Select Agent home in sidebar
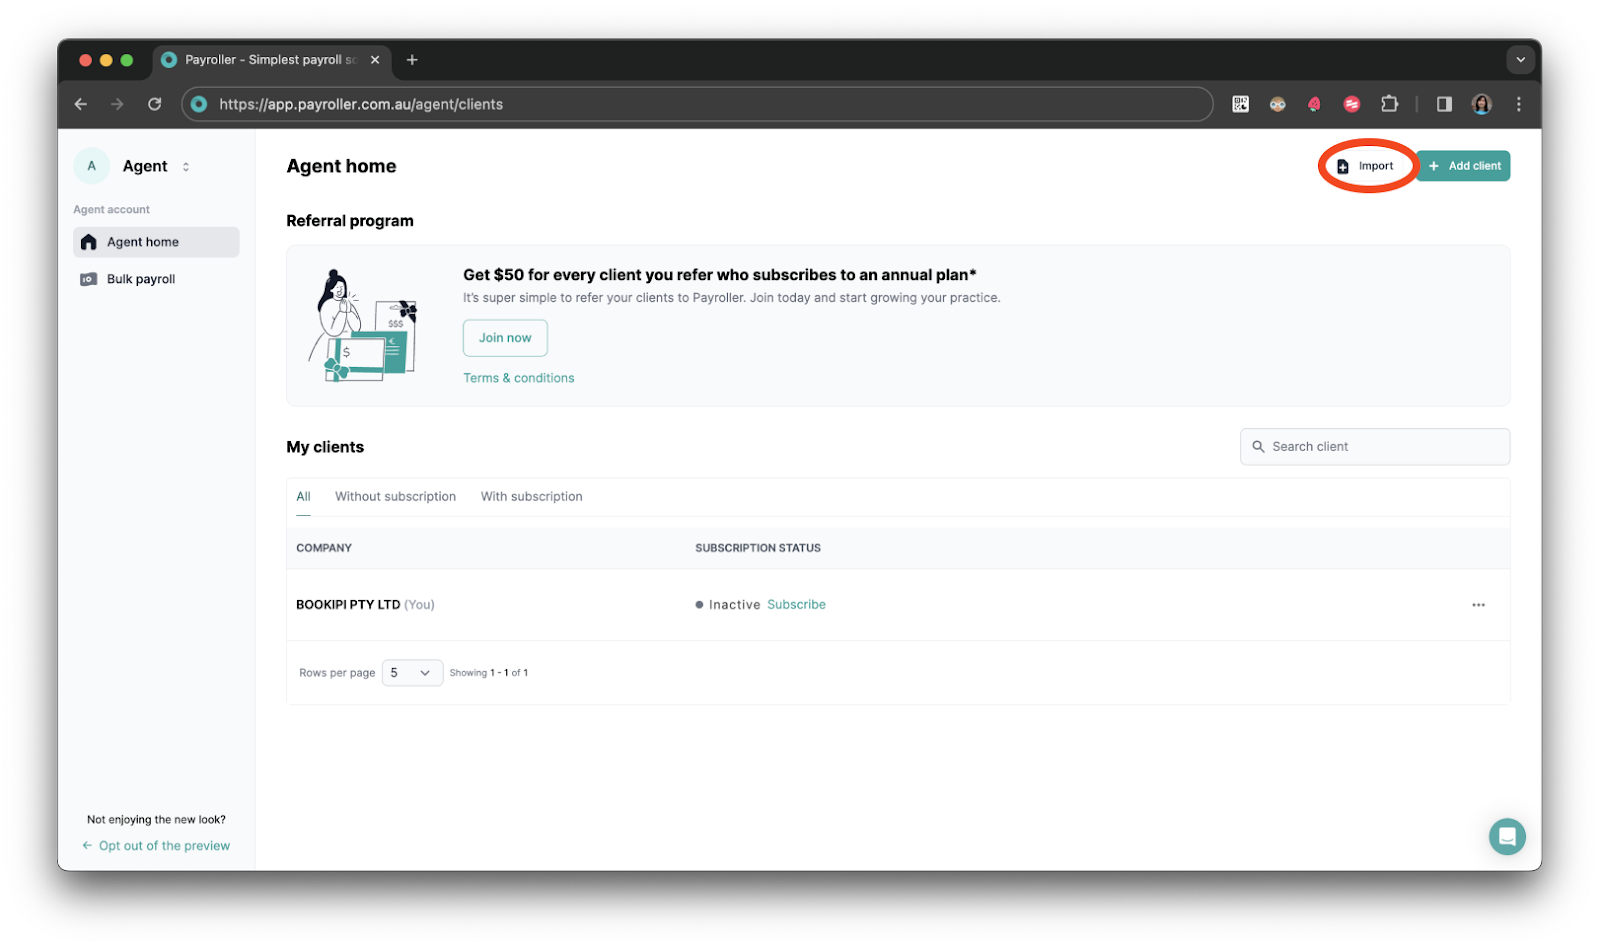 click(x=156, y=242)
